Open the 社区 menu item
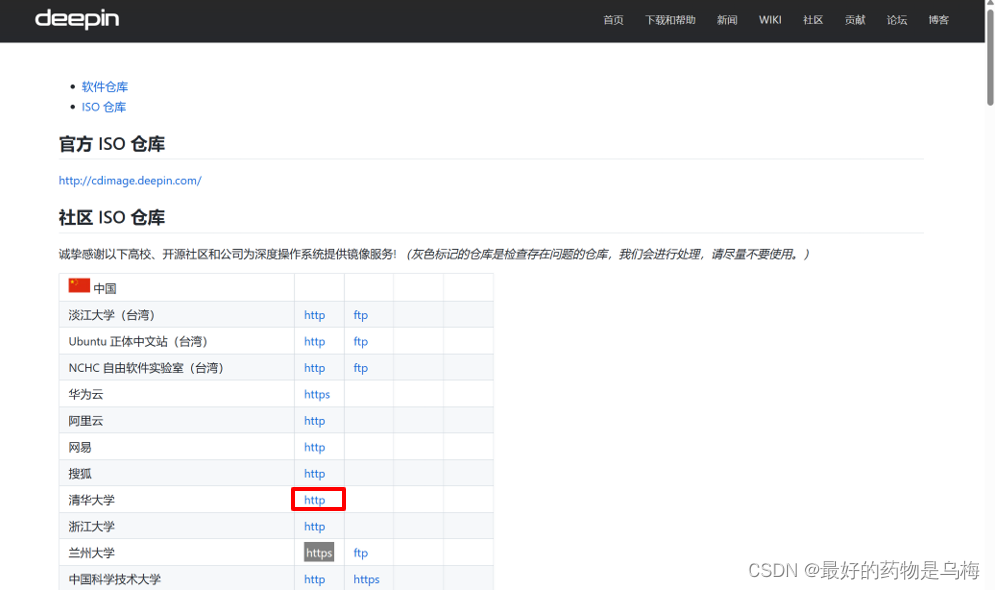 coord(812,19)
